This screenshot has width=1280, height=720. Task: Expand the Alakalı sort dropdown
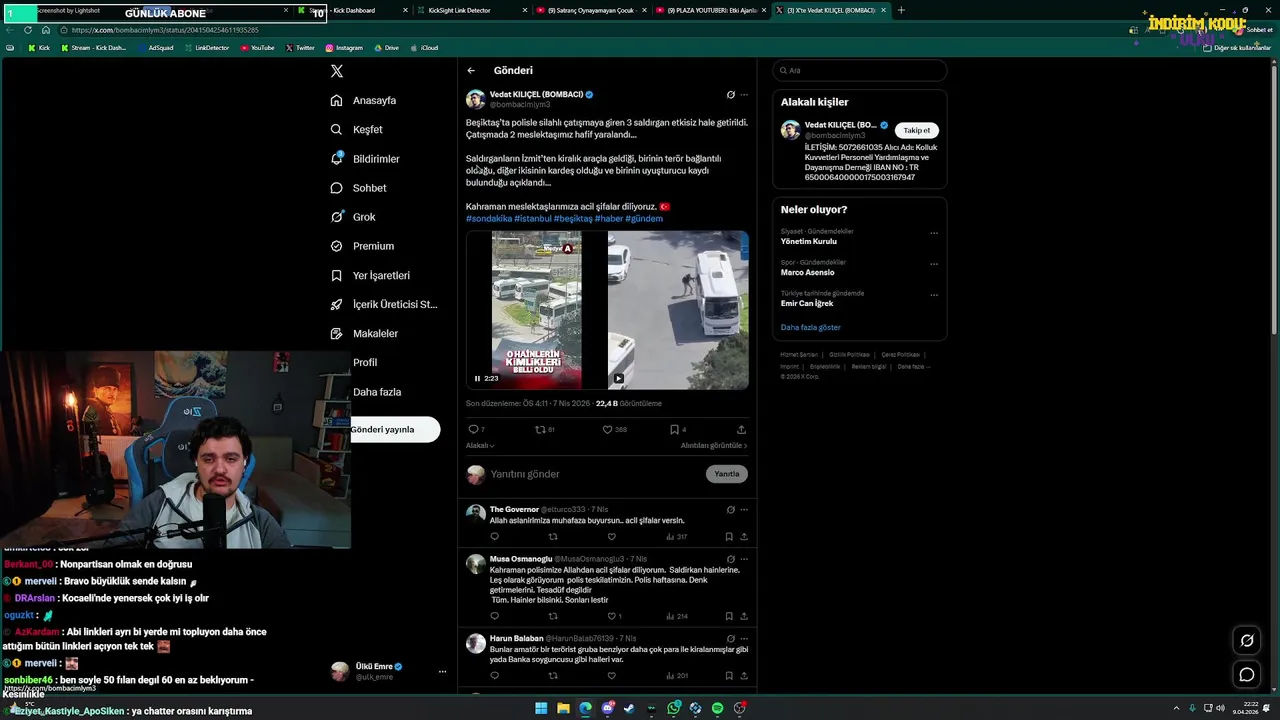pos(480,446)
